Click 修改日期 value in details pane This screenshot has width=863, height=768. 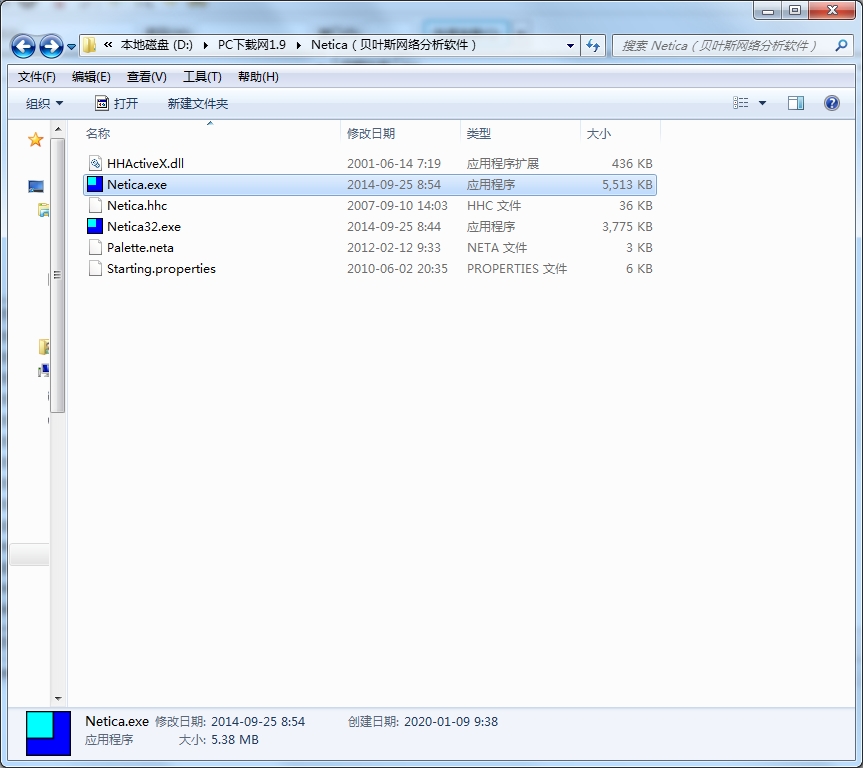point(258,721)
